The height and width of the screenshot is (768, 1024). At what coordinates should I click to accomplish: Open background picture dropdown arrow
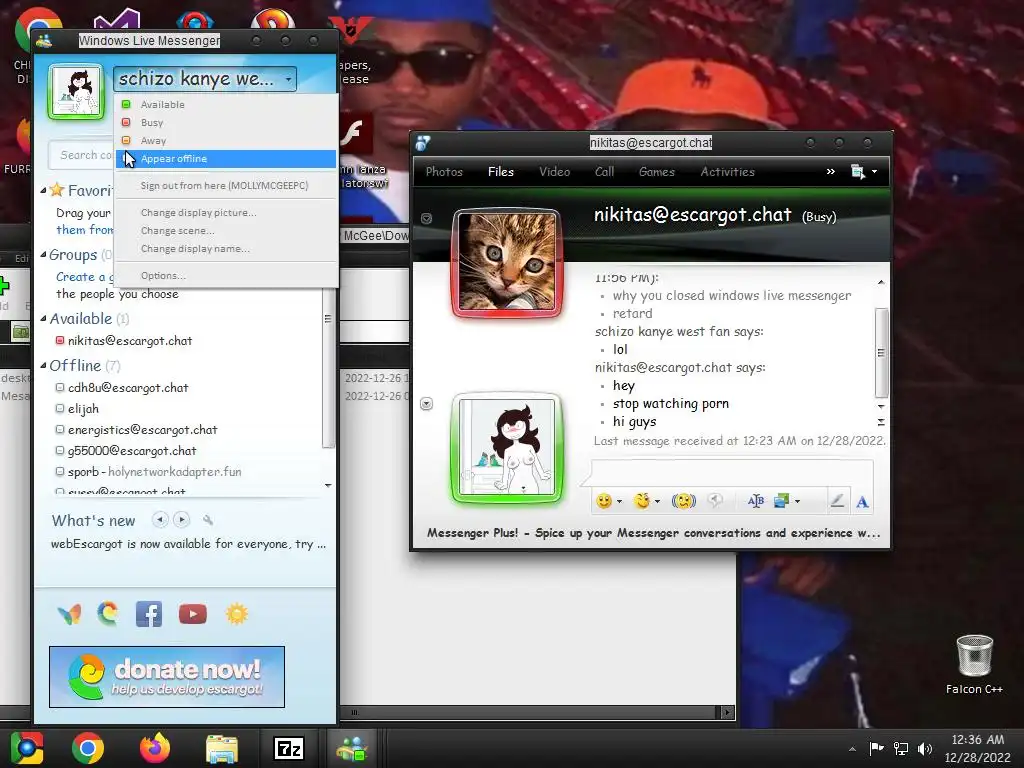(x=797, y=502)
